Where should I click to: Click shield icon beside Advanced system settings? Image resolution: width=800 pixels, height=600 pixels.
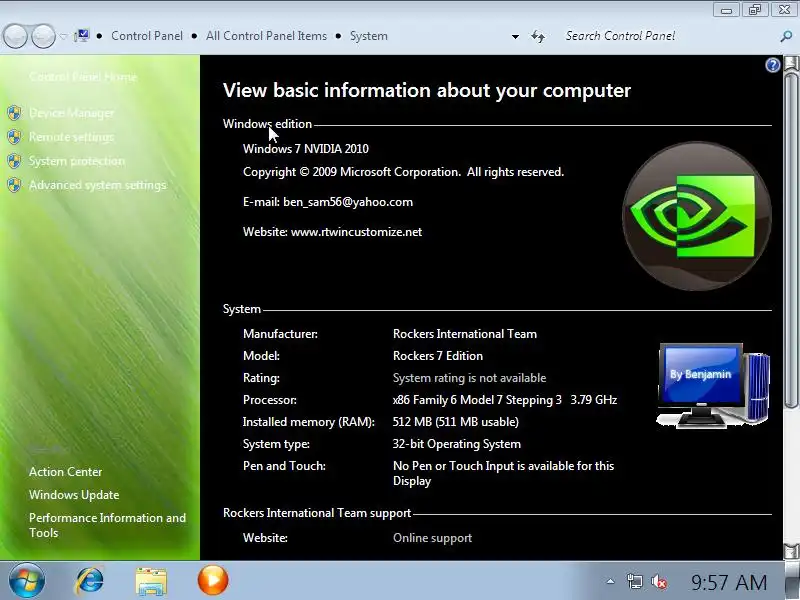(14, 185)
